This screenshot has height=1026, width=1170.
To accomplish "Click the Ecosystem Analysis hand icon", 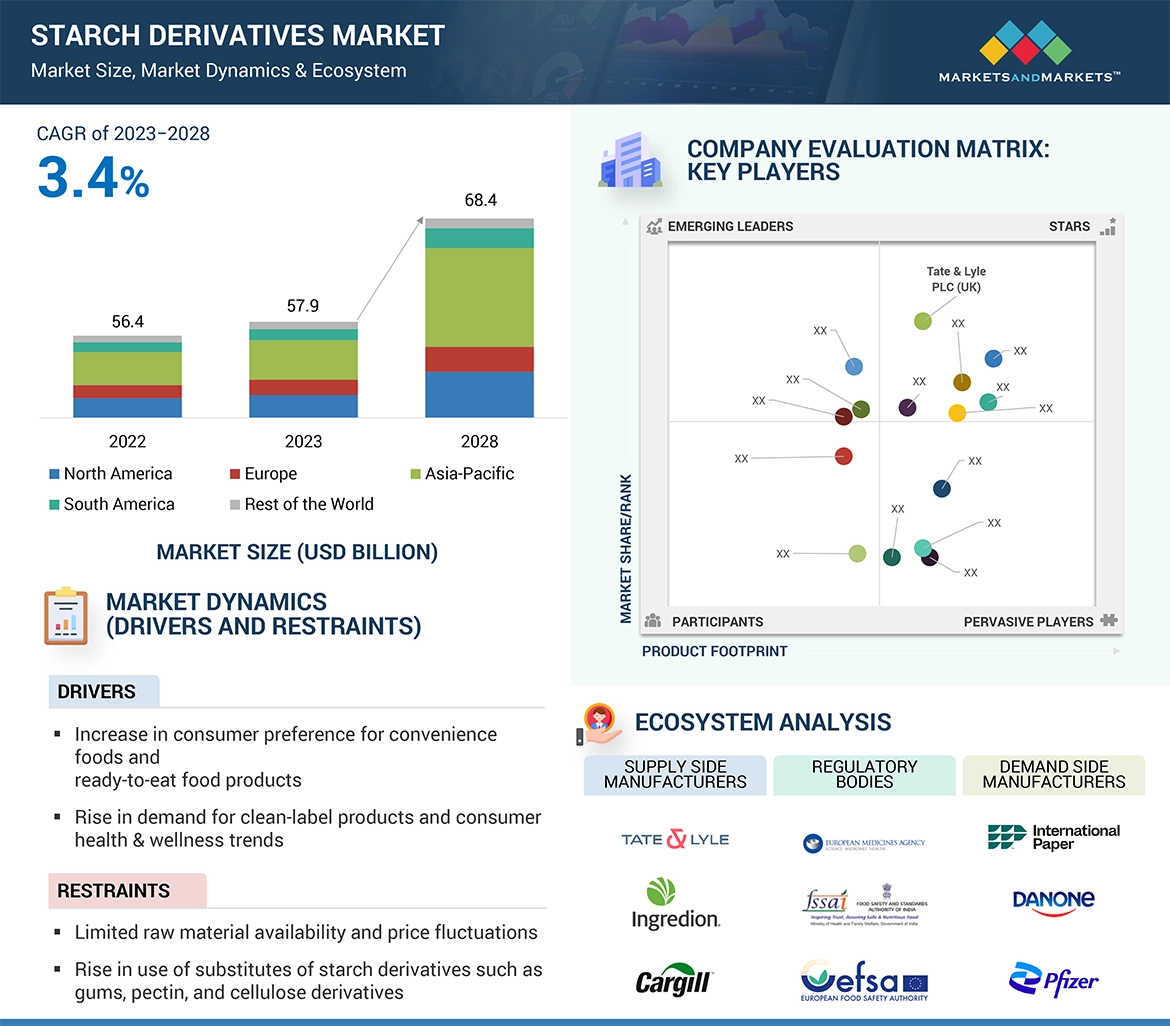I will click(601, 723).
